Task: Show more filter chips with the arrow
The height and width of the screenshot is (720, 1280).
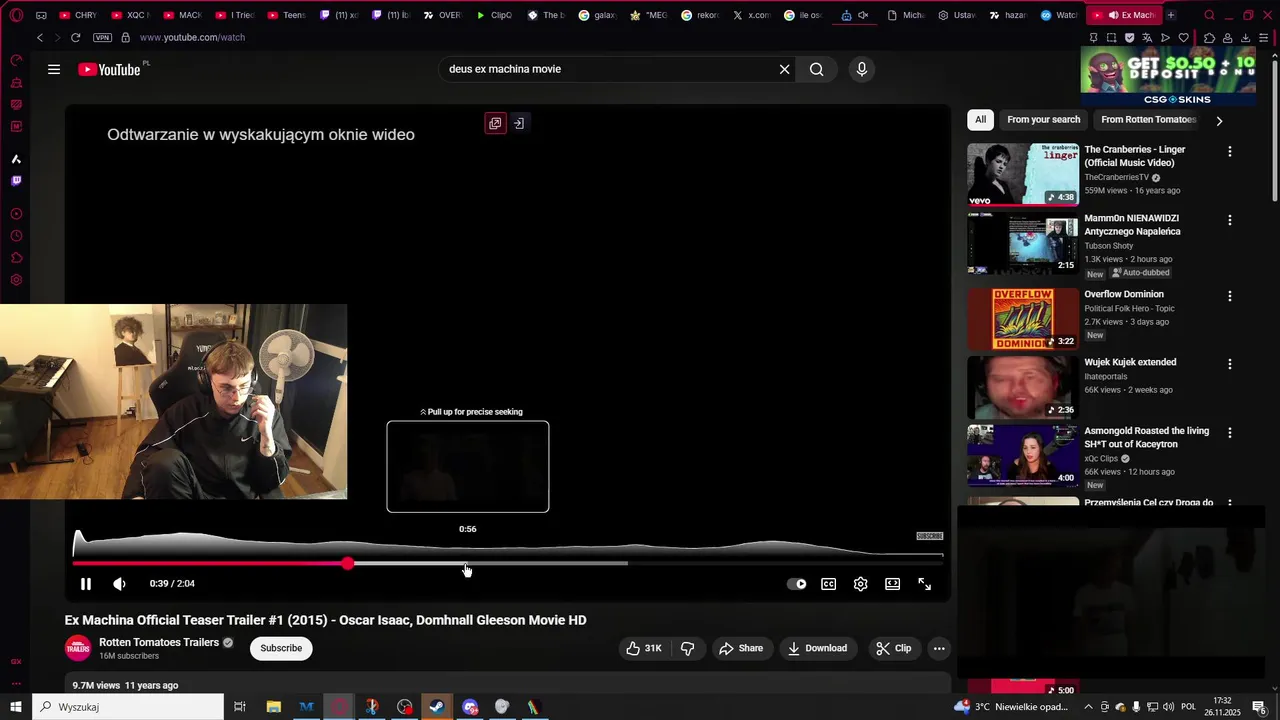Action: 1219,120
